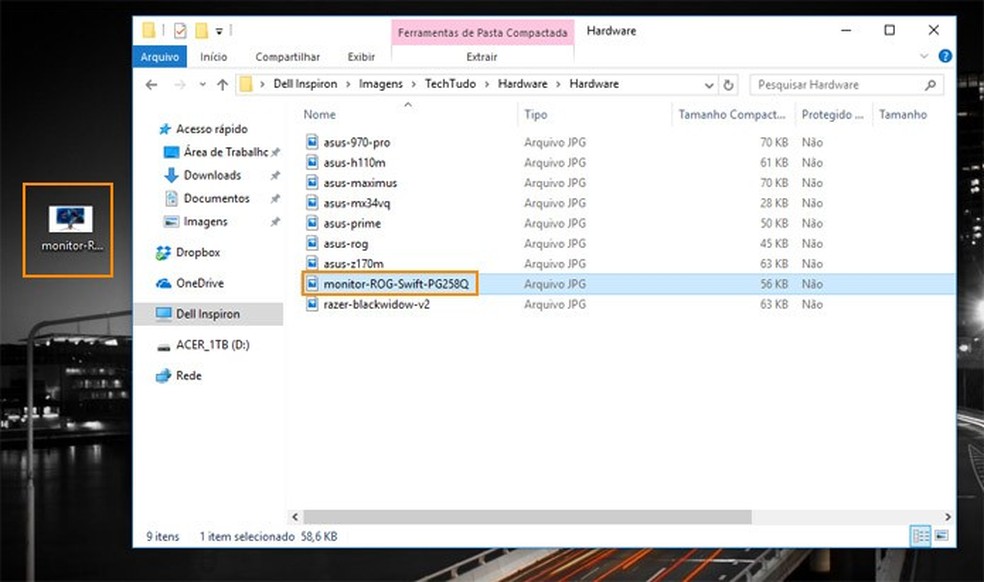Viewport: 984px width, 582px height.
Task: Click the Pesquisar Hardware search field
Action: click(846, 84)
